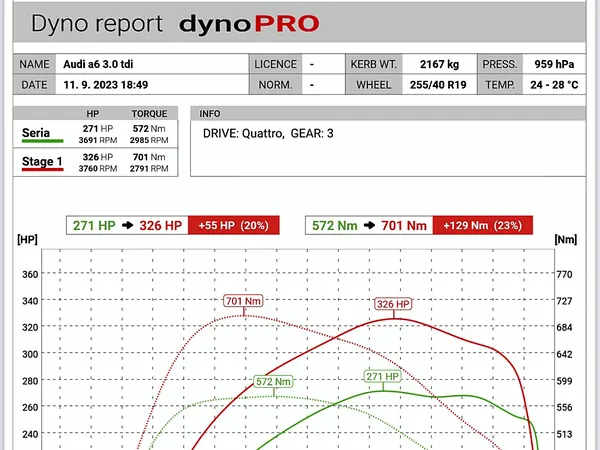600x450 pixels.
Task: Click the DATE label cell
Action: (34, 85)
